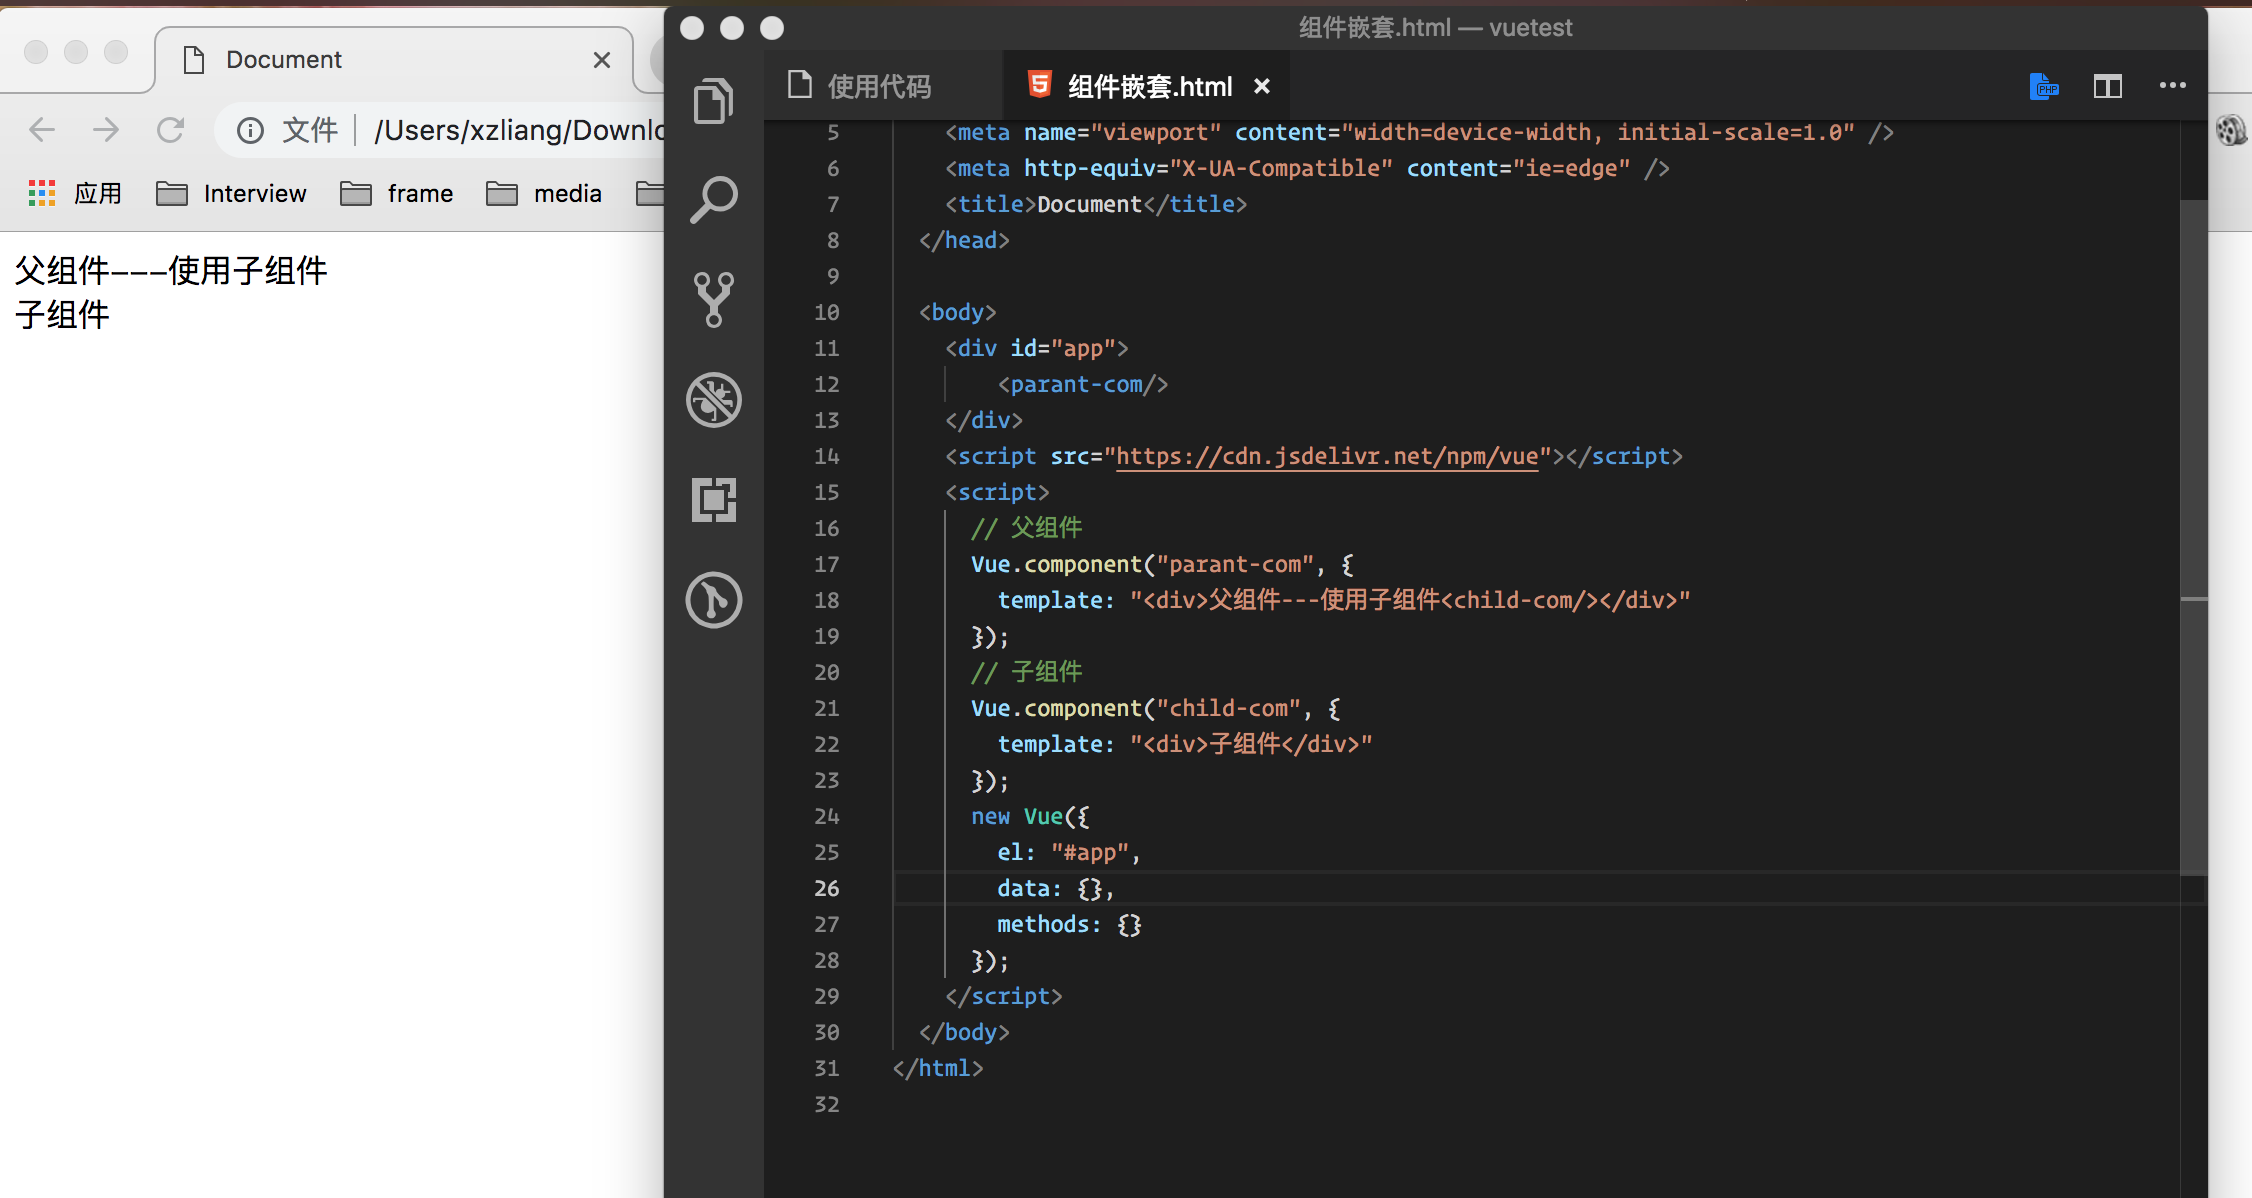Image resolution: width=2252 pixels, height=1198 pixels.
Task: Click the blue PHP preview icon
Action: 2044,87
